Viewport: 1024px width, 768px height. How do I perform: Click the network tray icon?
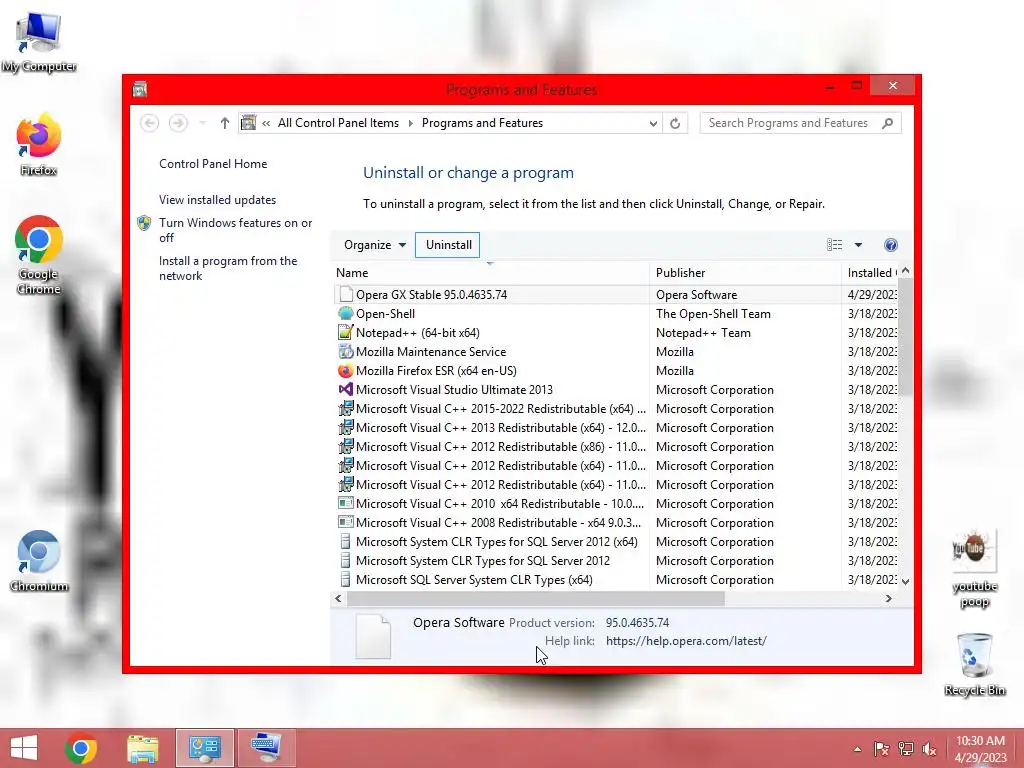pos(905,749)
